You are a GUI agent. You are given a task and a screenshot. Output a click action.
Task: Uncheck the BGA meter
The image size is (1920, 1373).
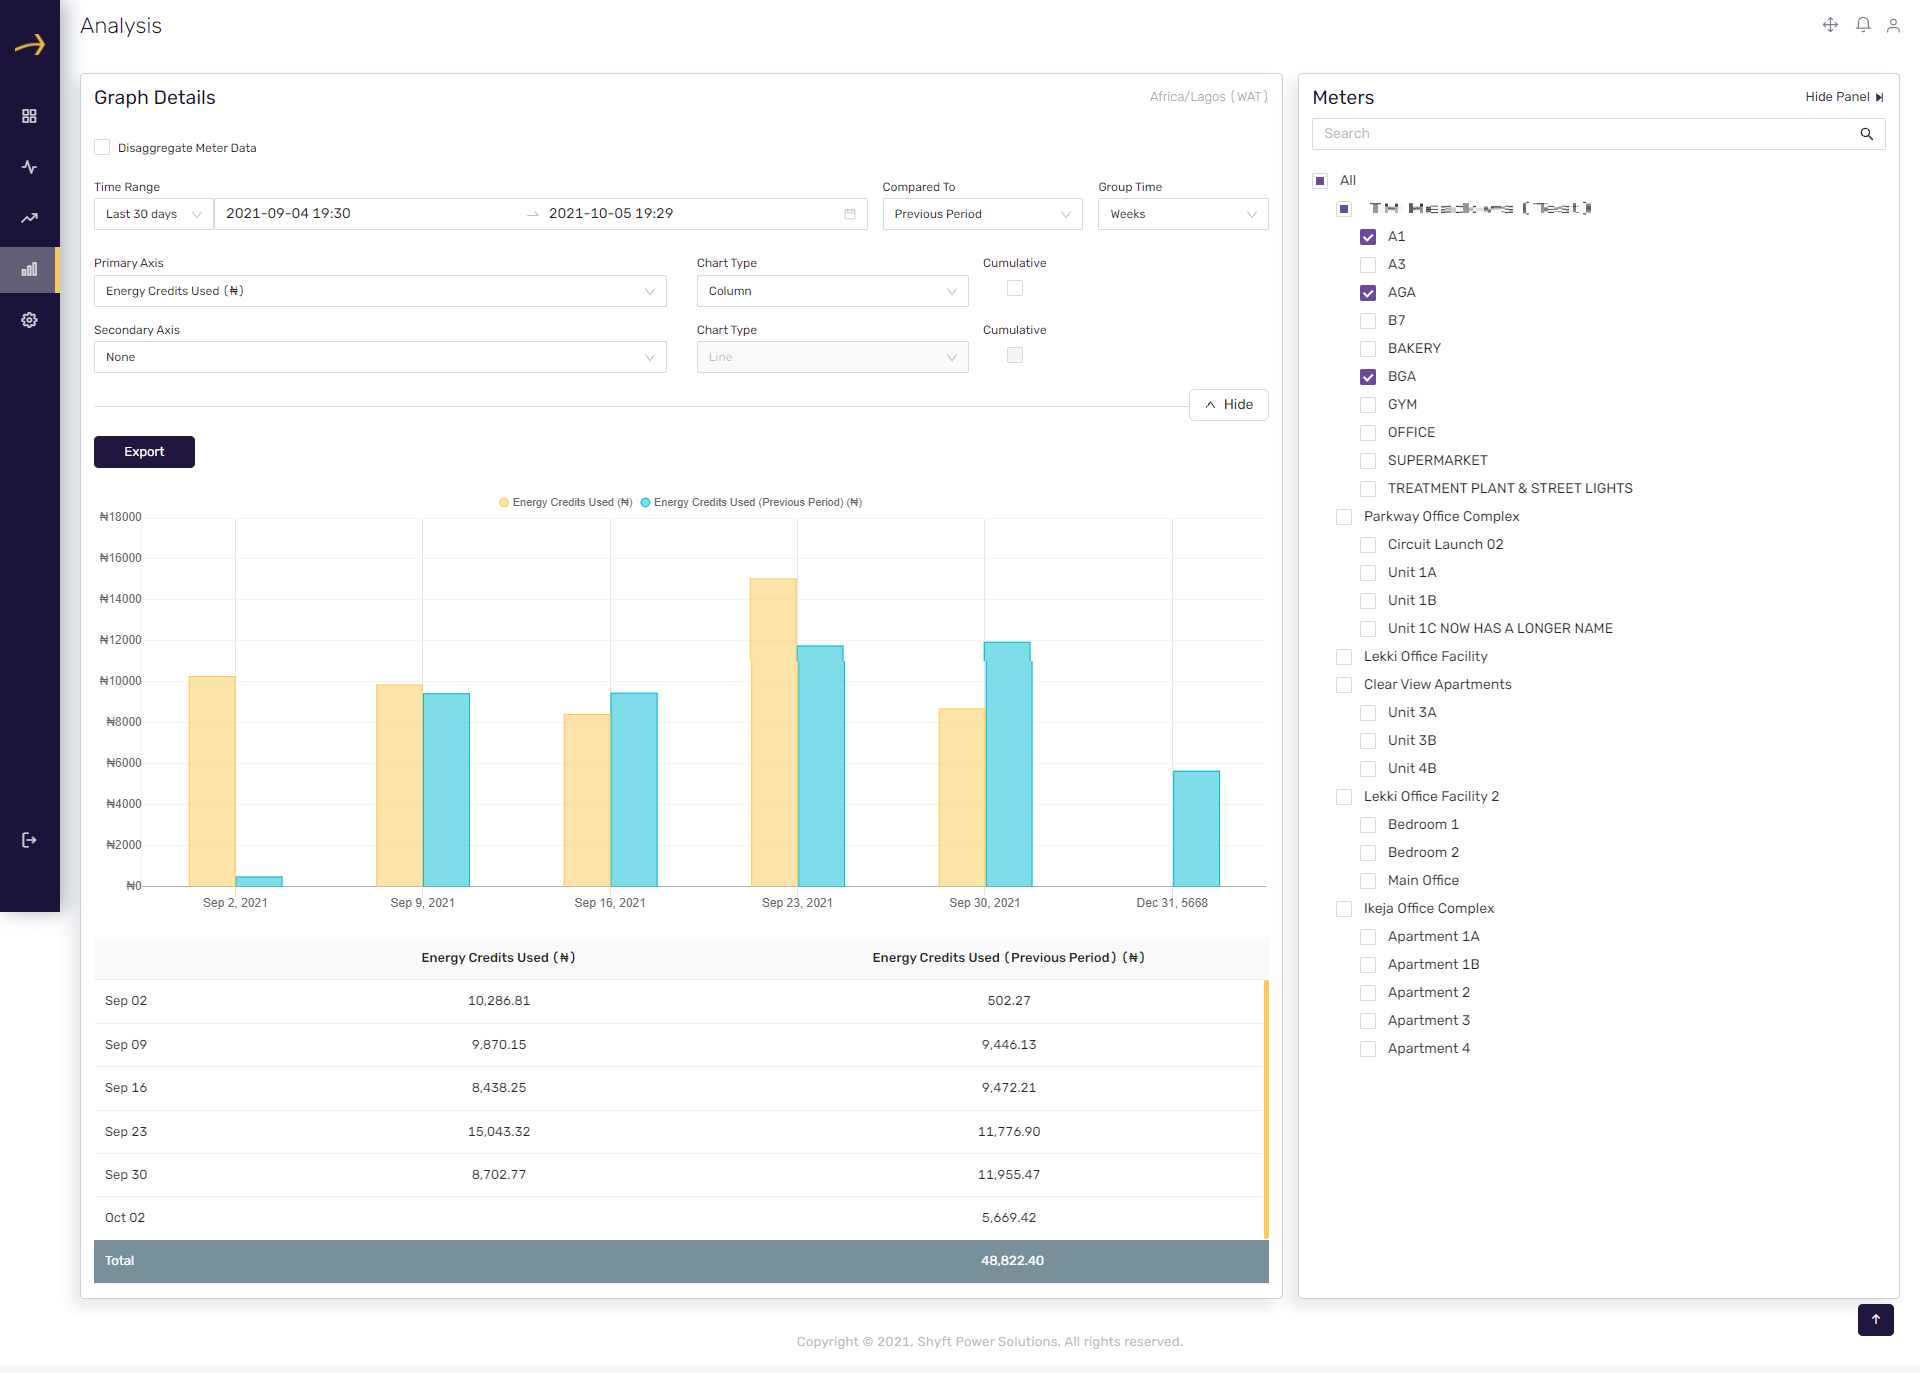(1368, 377)
